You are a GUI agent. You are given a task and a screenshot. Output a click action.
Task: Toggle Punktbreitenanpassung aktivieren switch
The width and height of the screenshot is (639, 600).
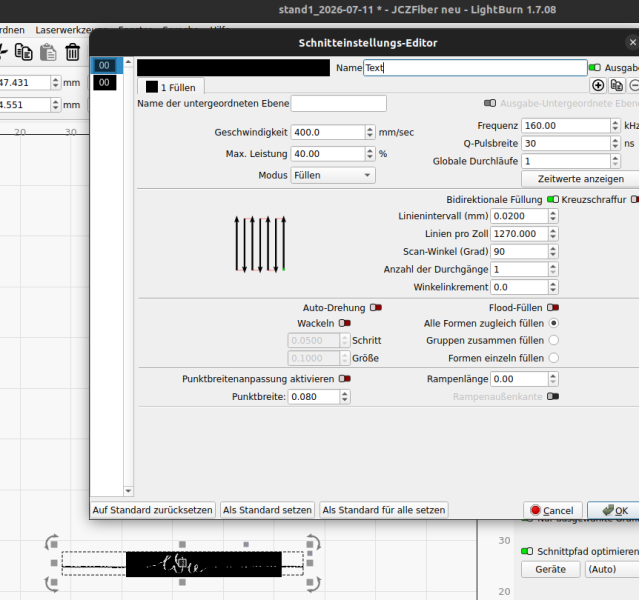tap(345, 379)
